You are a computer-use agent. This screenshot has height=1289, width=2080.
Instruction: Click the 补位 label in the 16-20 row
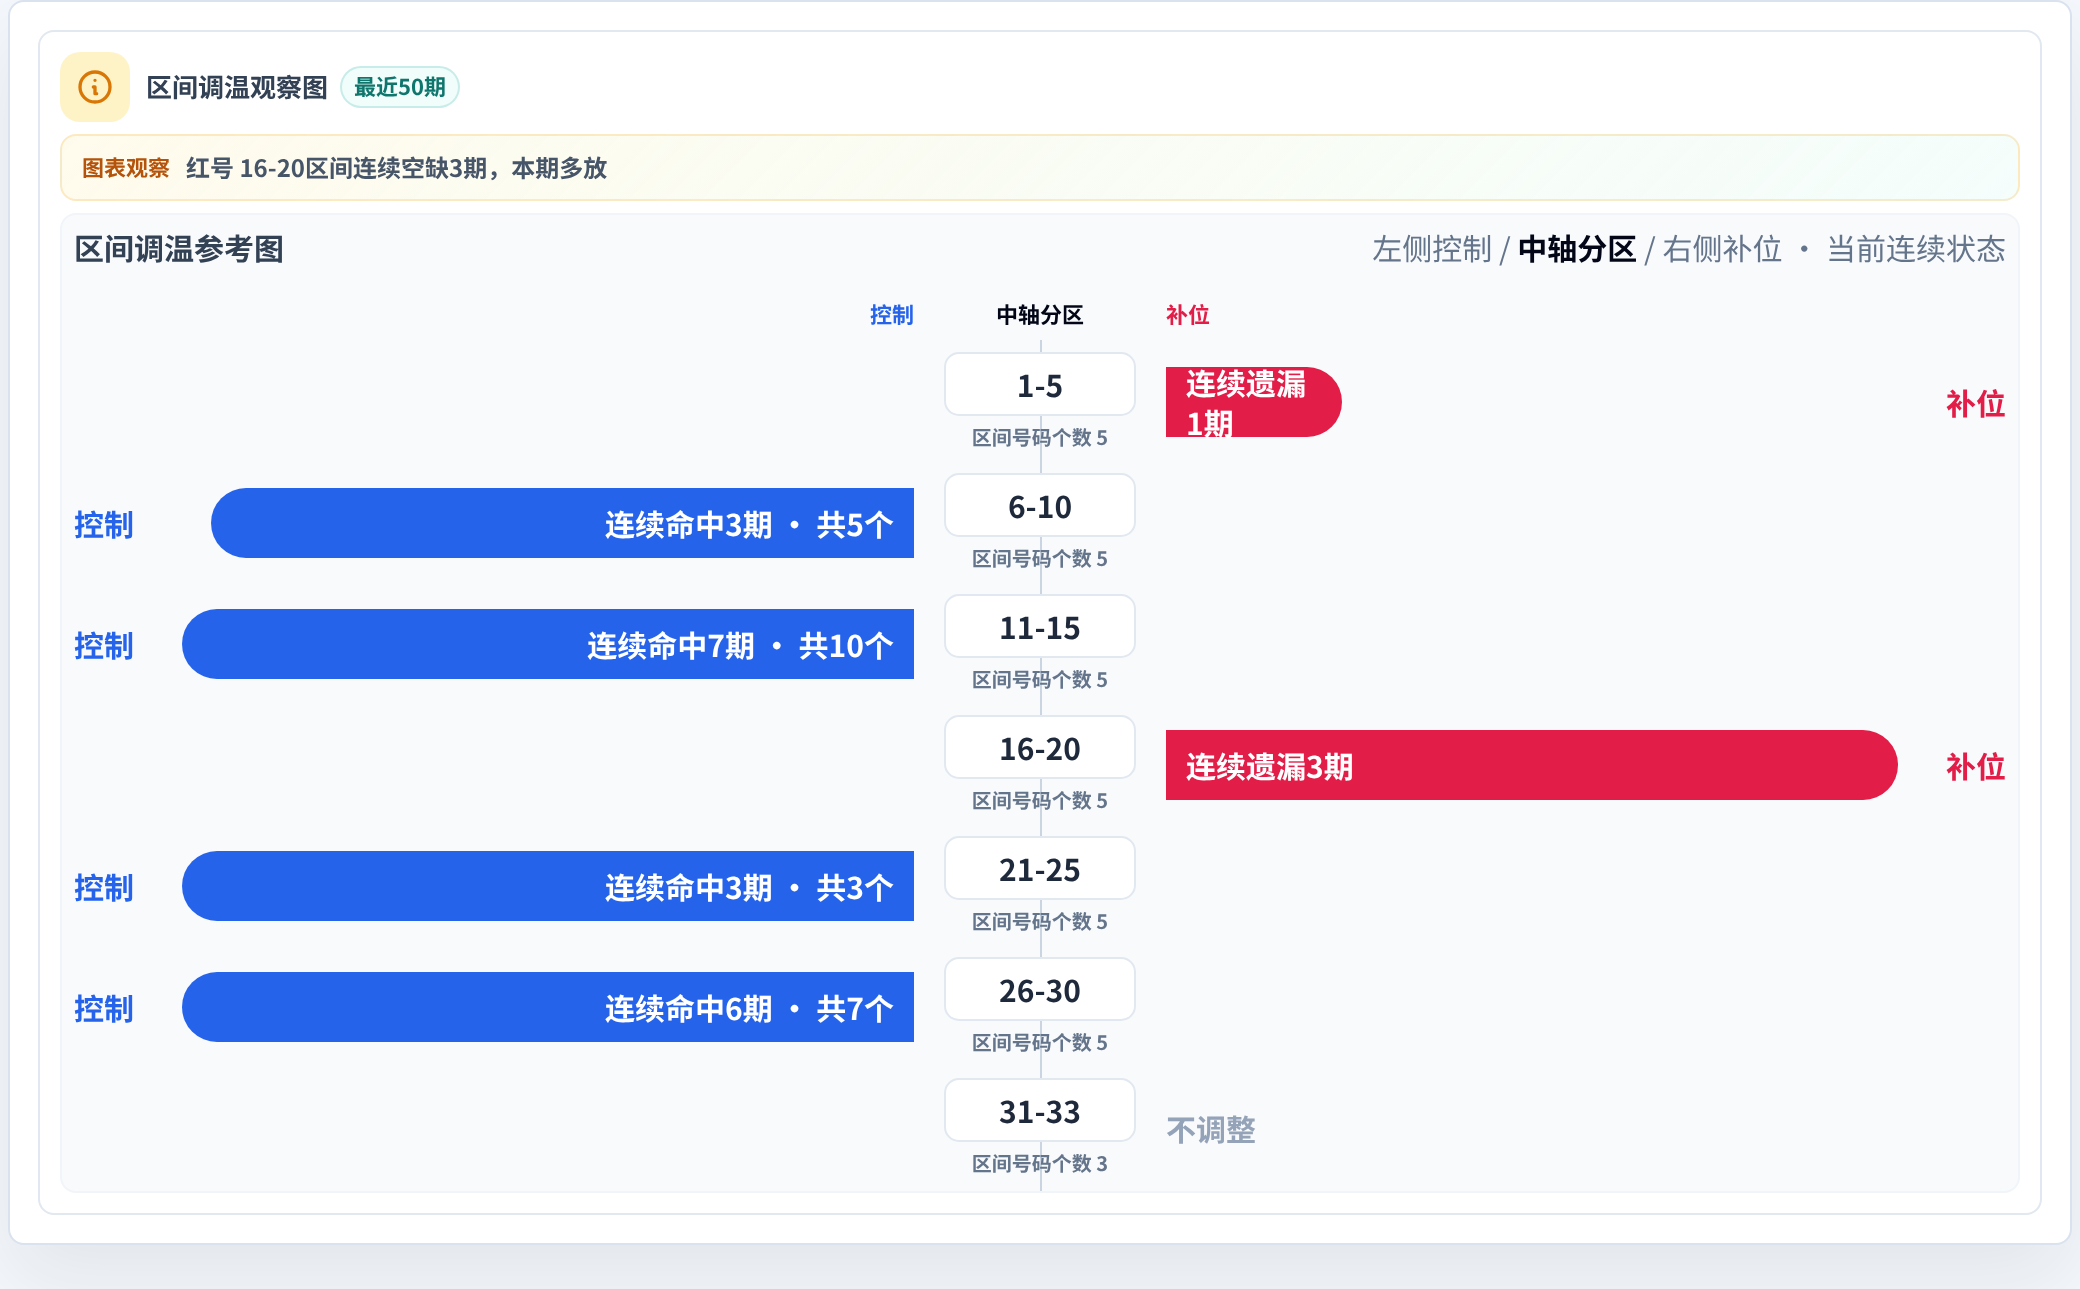click(x=1975, y=767)
